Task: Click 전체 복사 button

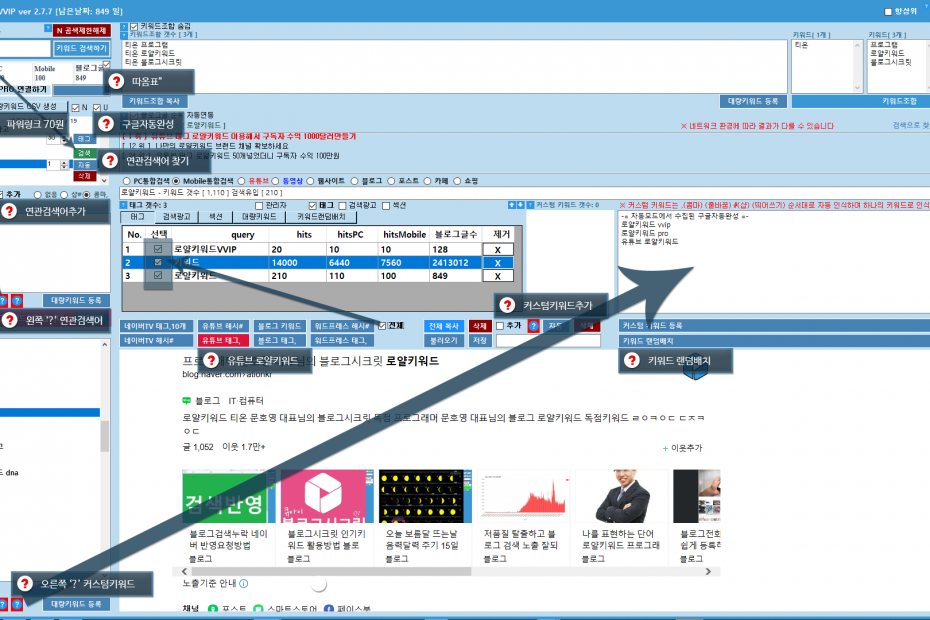Action: point(444,326)
